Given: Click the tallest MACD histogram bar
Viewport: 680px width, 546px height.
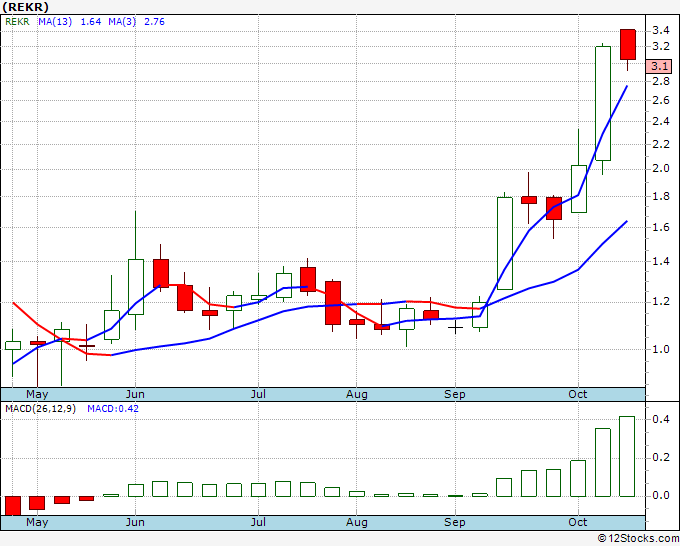Looking at the screenshot, I should 627,456.
